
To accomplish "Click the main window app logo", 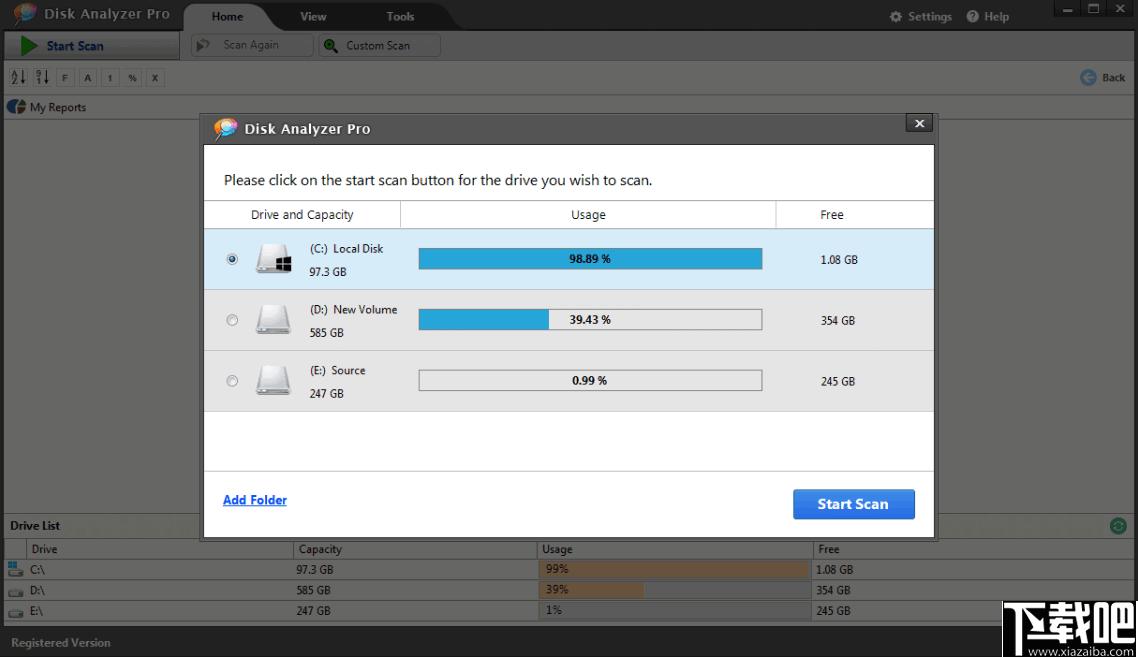I will coord(25,14).
